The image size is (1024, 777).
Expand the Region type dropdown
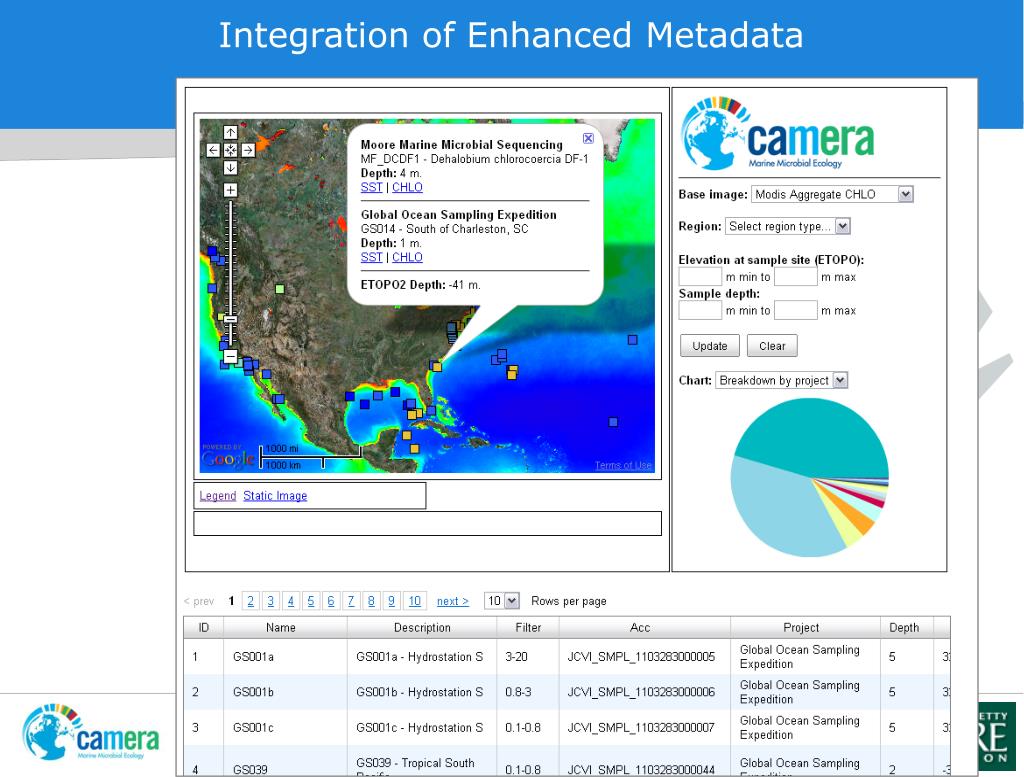(x=841, y=227)
